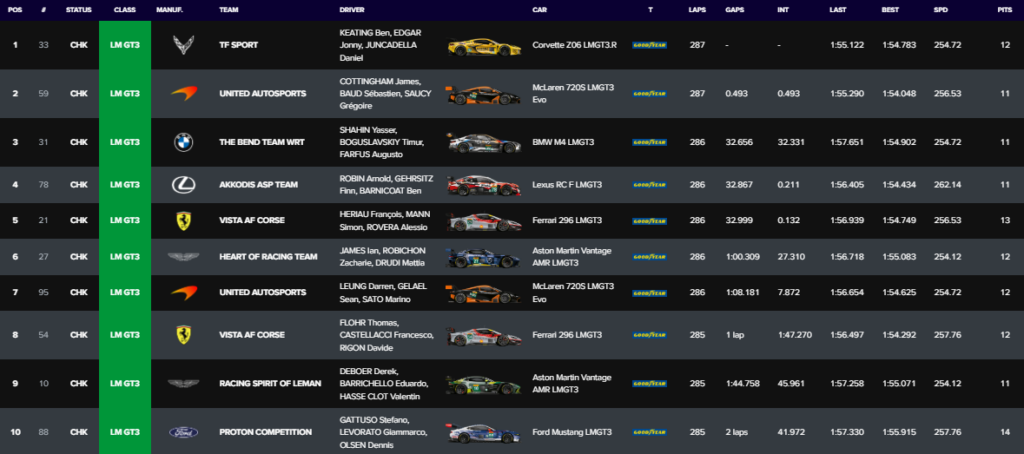Click the KEATING Ben driver lineup text
This screenshot has width=1024, height=454.
click(x=382, y=45)
